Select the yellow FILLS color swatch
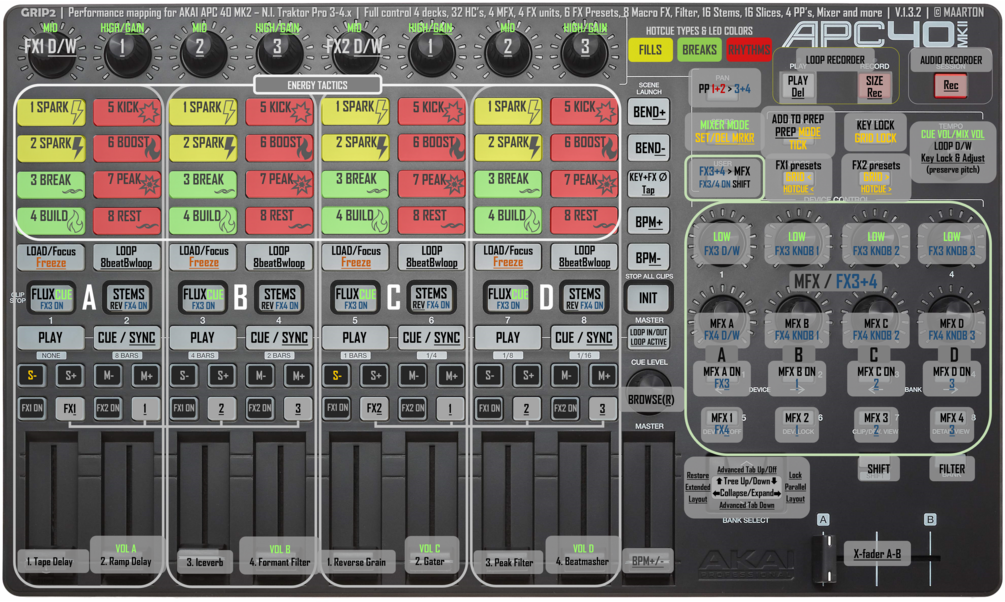This screenshot has height=602, width=1005. tap(650, 49)
